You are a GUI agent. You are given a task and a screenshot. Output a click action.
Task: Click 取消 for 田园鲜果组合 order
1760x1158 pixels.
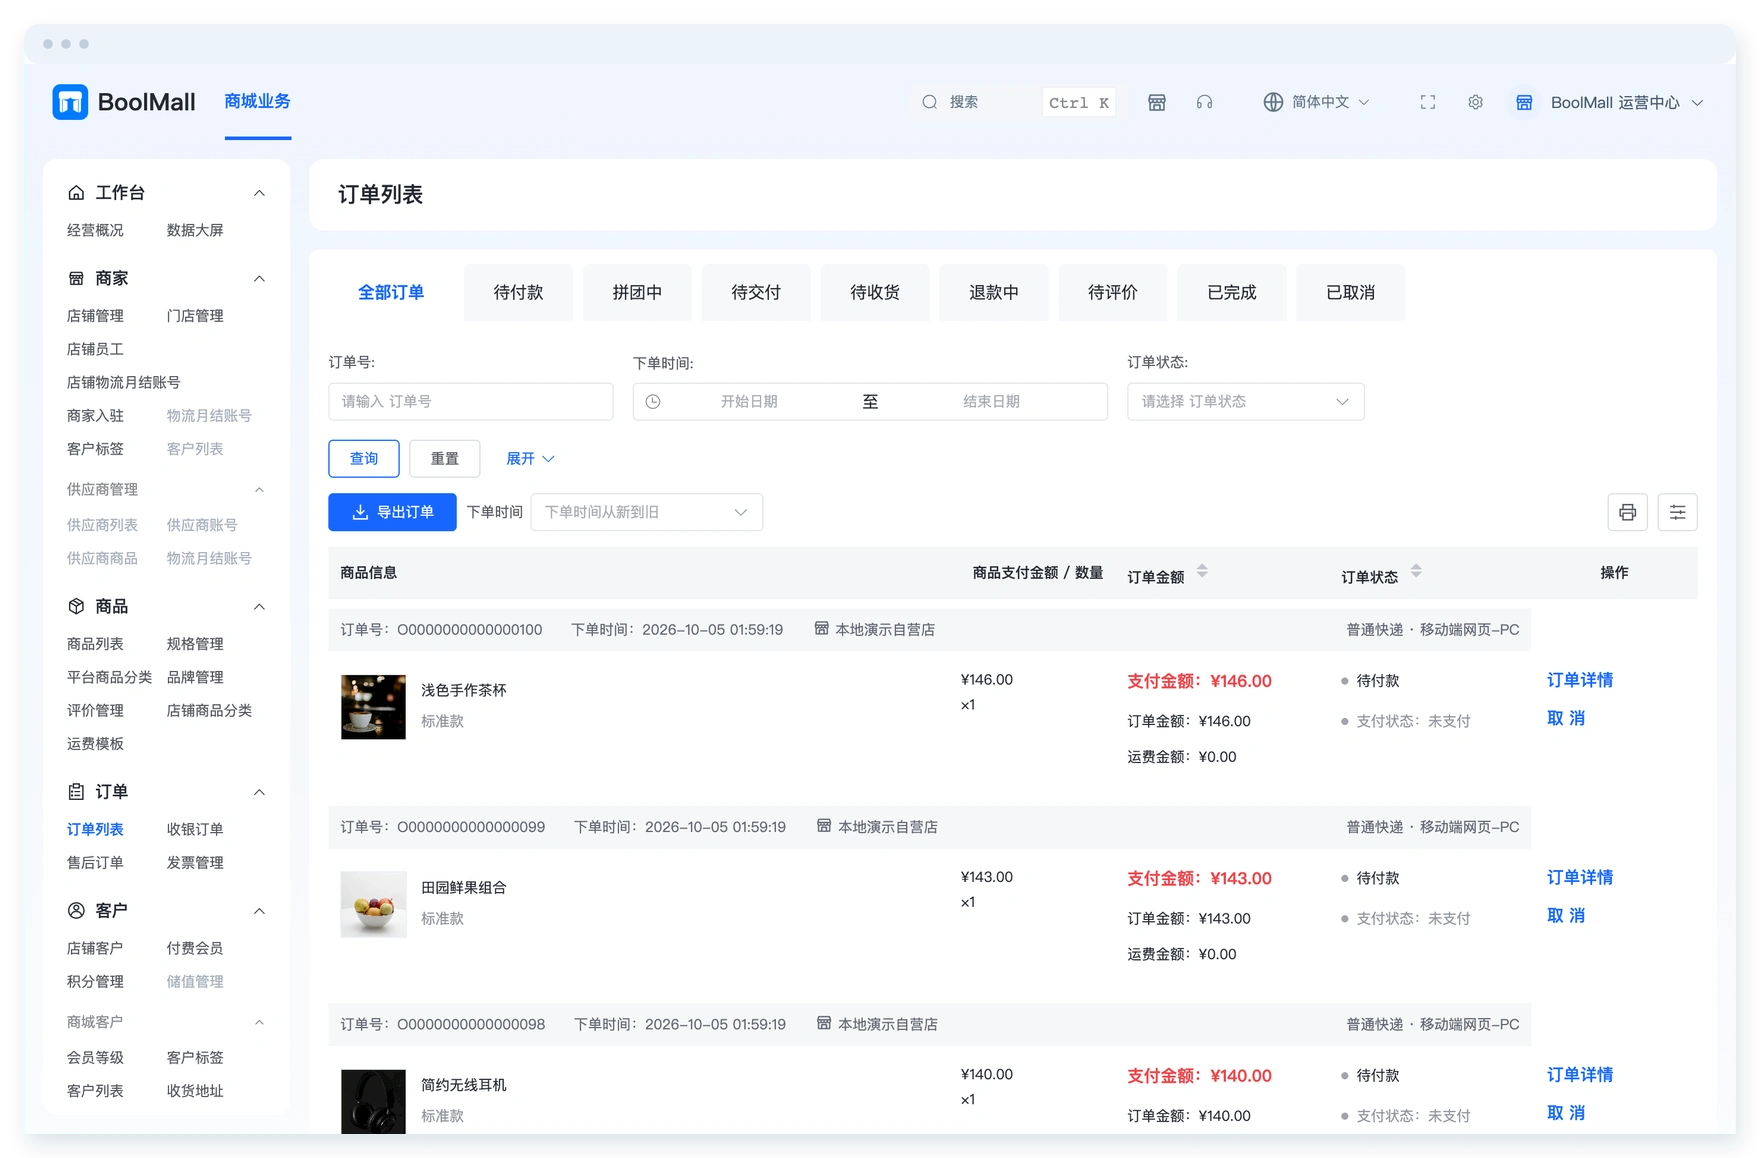(x=1566, y=915)
